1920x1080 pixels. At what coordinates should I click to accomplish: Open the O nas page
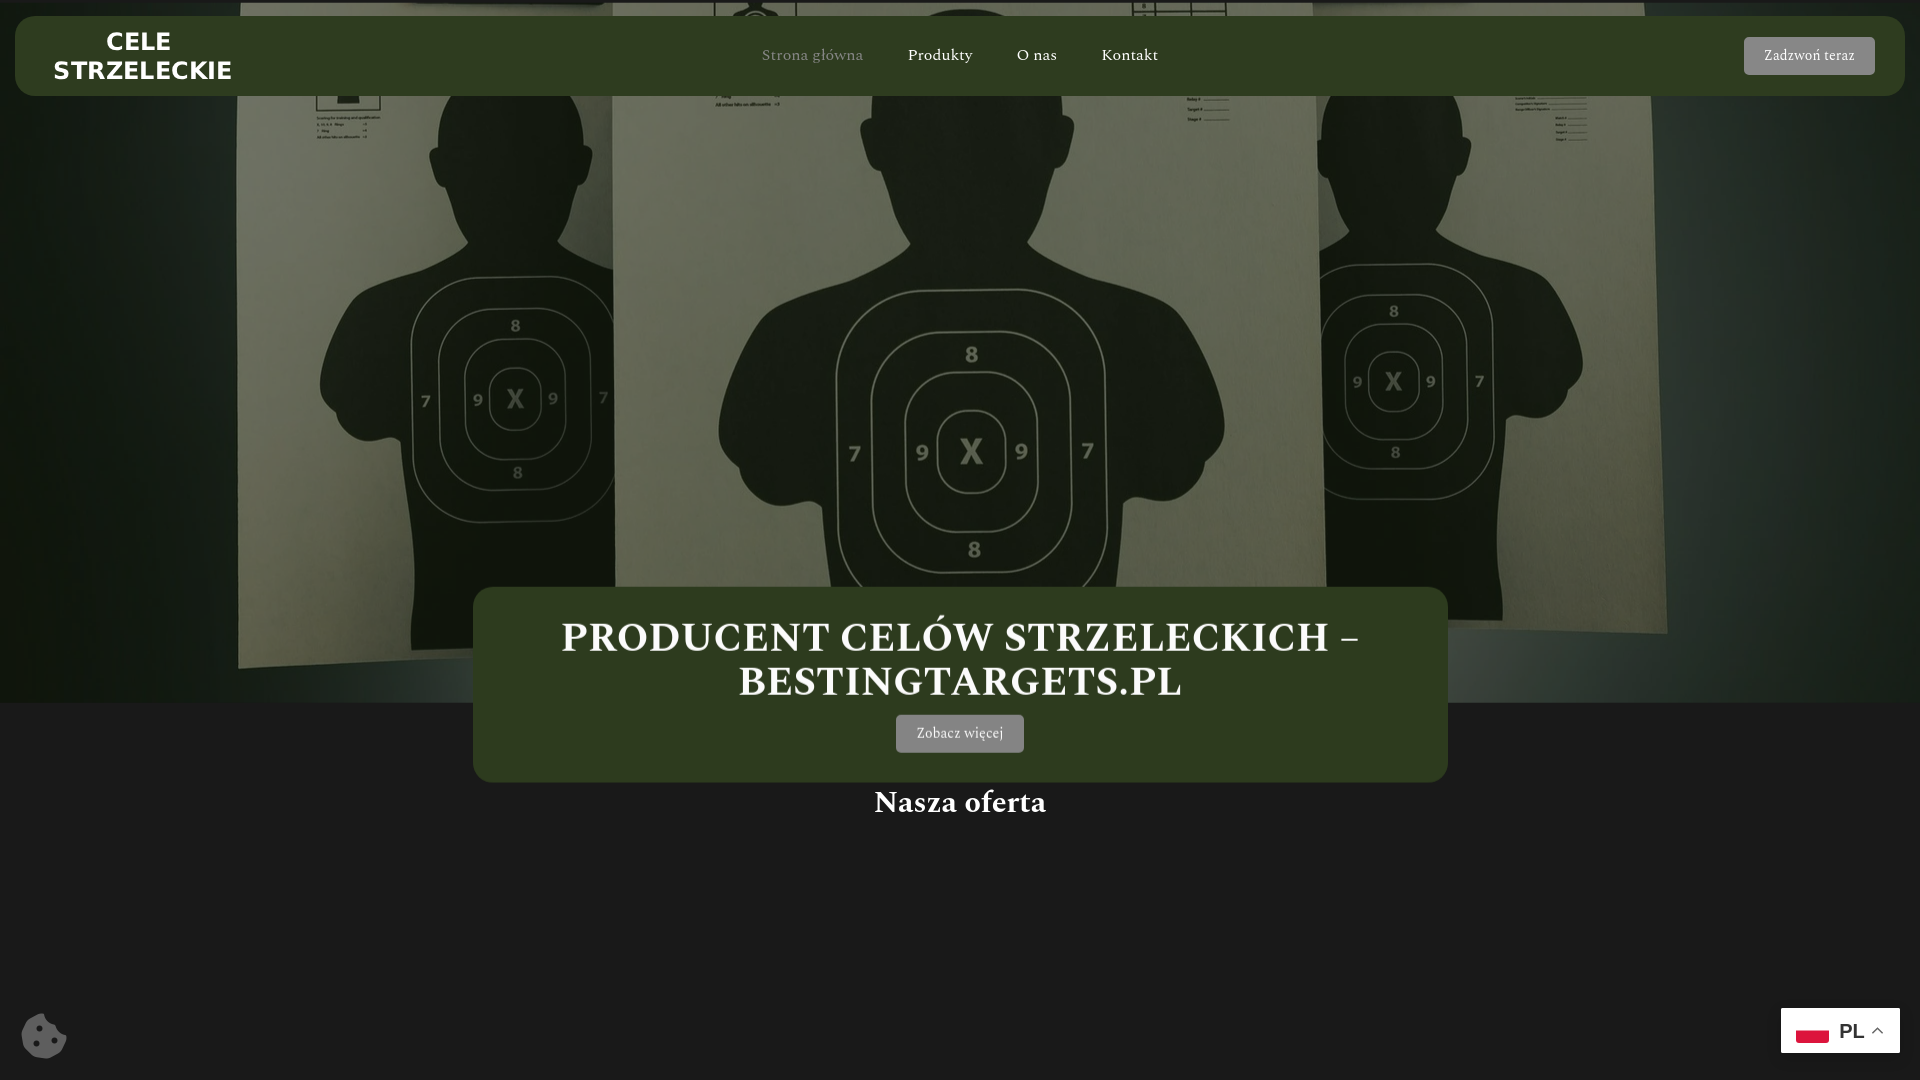coord(1037,55)
